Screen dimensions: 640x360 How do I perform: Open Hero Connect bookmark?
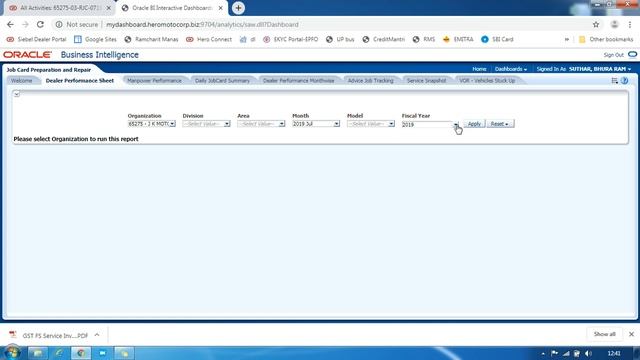point(209,39)
